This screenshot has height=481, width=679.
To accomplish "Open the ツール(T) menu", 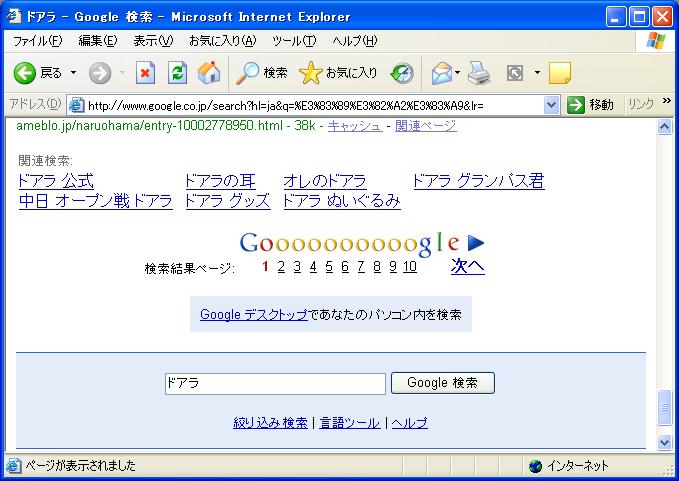I will pos(294,41).
